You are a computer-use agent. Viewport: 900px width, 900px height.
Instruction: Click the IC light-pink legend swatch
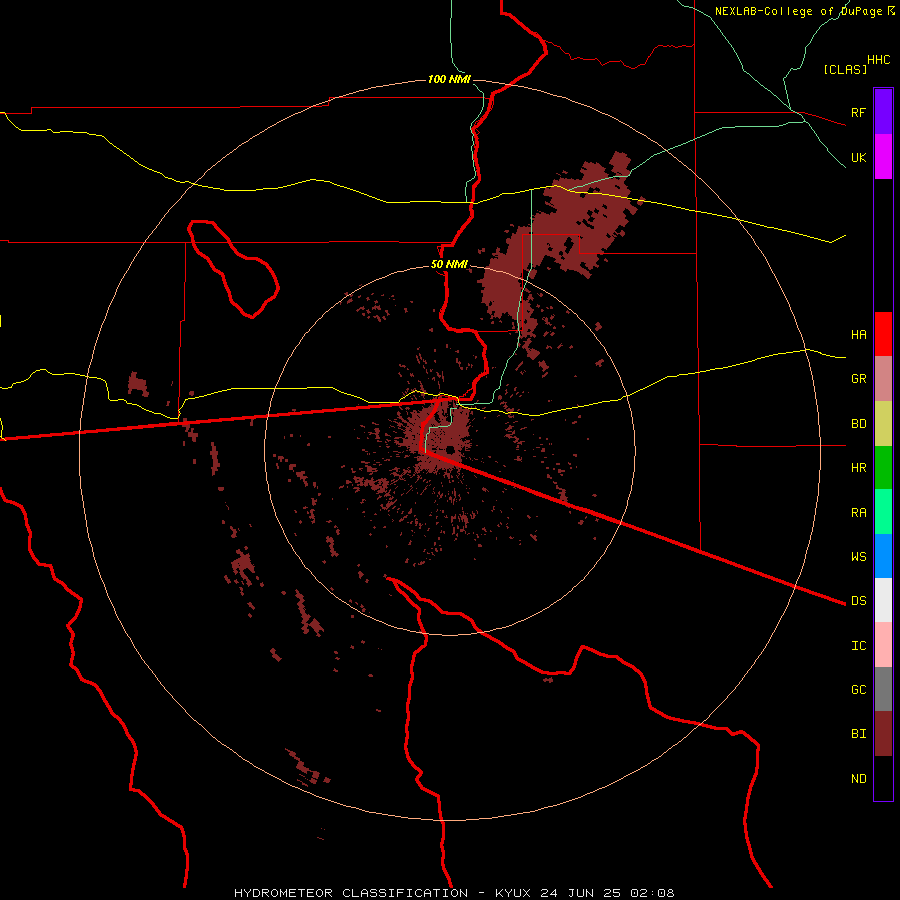pyautogui.click(x=883, y=645)
